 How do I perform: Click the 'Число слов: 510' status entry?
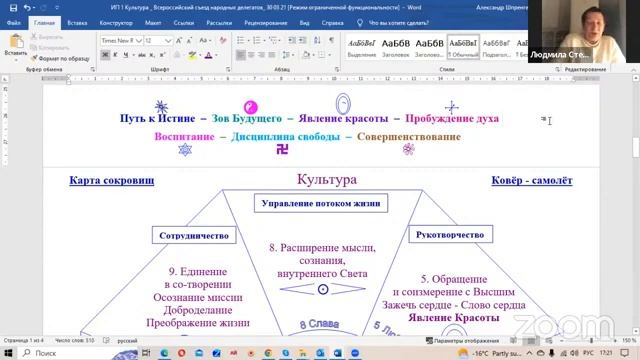[x=74, y=340]
